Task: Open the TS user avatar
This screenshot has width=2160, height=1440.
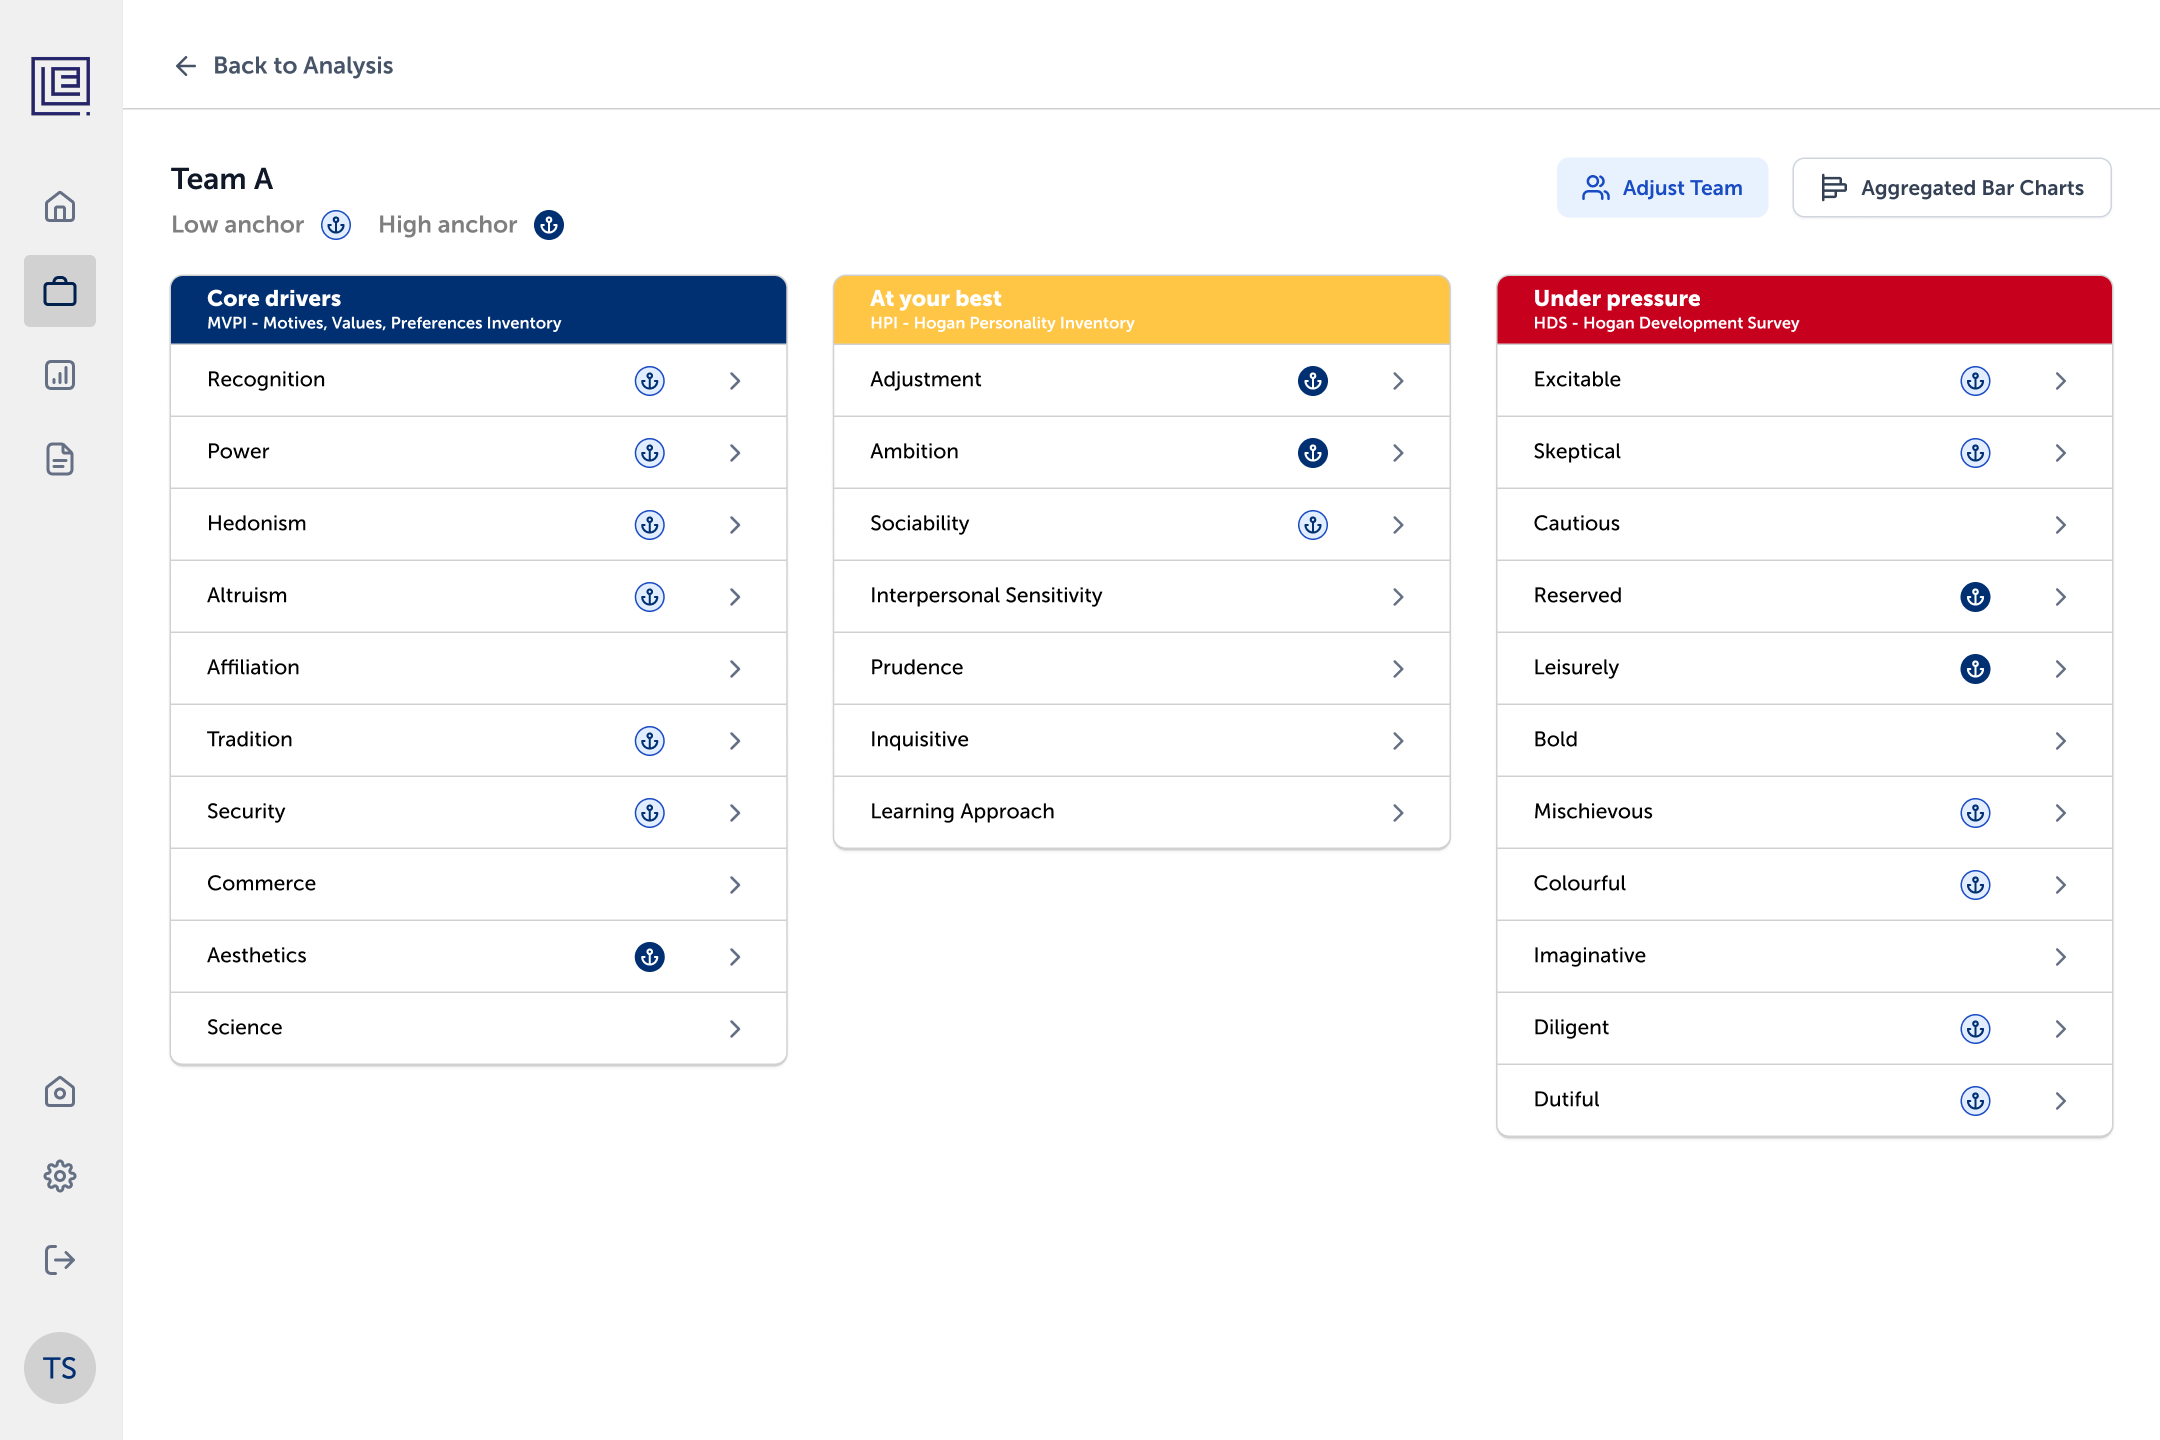Action: (60, 1368)
